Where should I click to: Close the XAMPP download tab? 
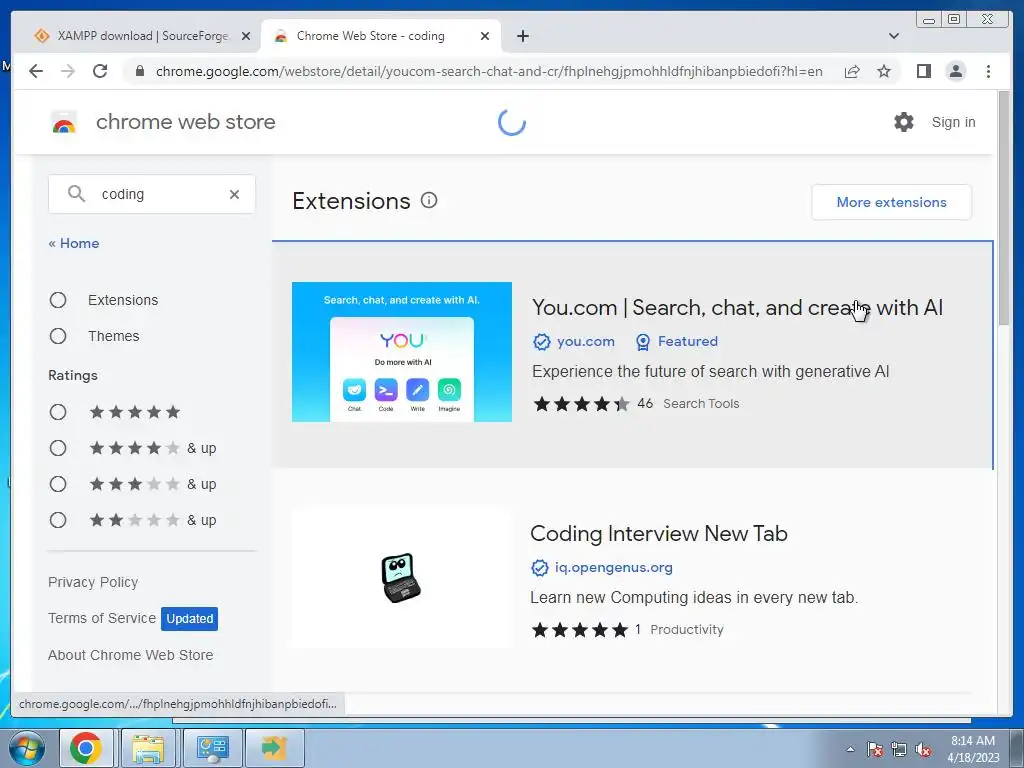coord(246,36)
